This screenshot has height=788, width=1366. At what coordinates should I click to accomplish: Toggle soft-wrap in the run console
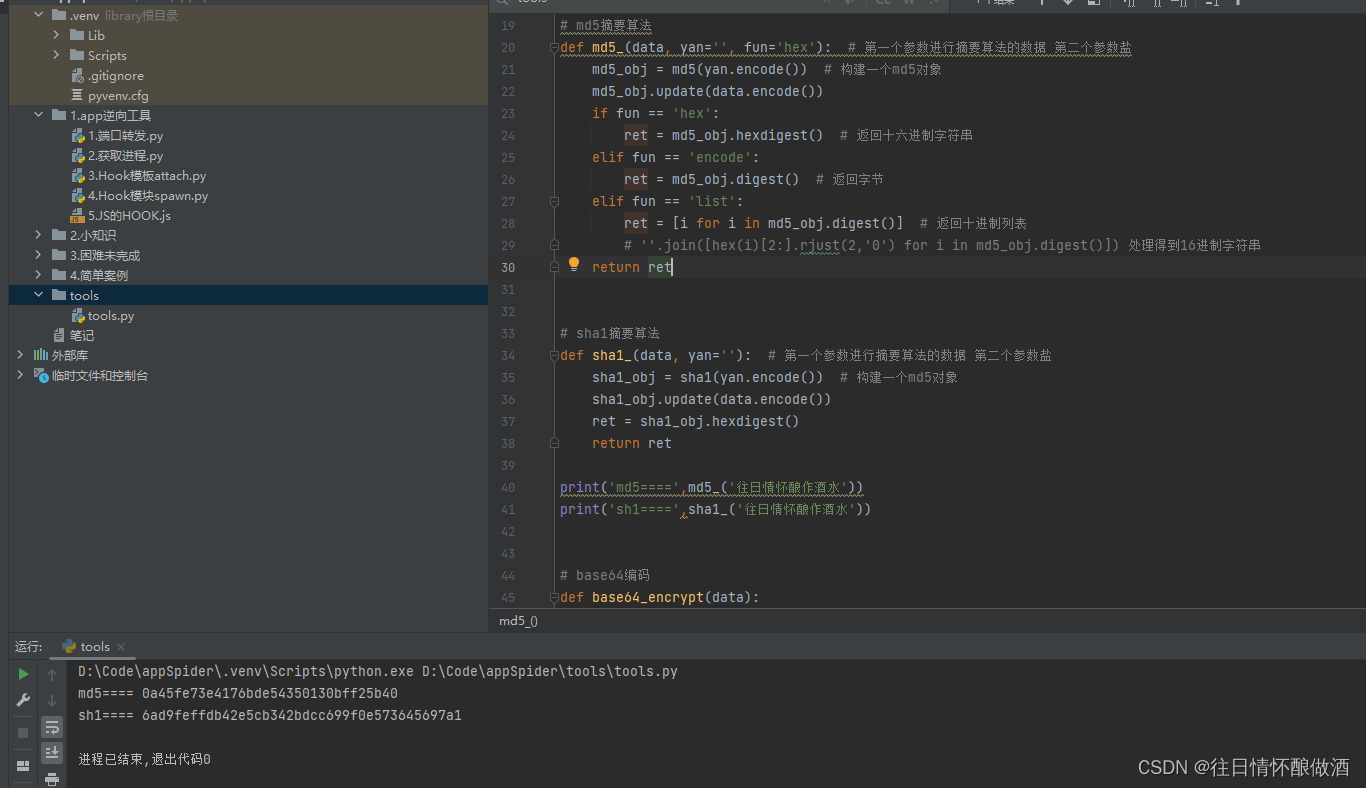pos(51,727)
